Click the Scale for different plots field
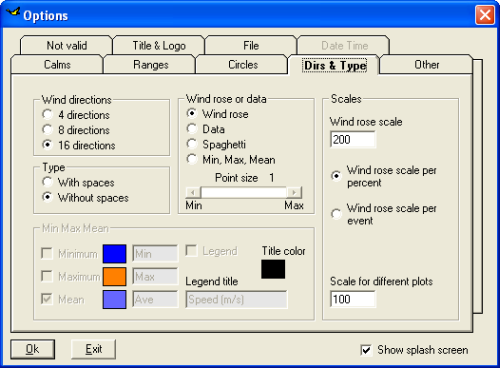500x368 pixels. (353, 299)
